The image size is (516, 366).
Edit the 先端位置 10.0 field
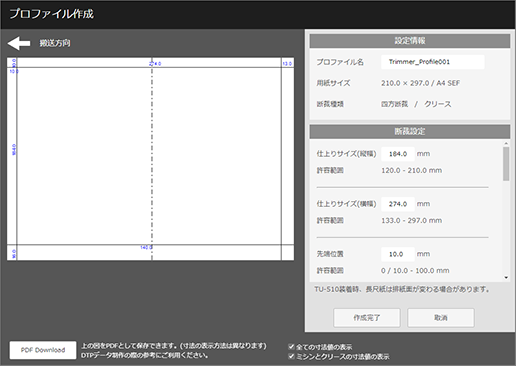point(398,254)
